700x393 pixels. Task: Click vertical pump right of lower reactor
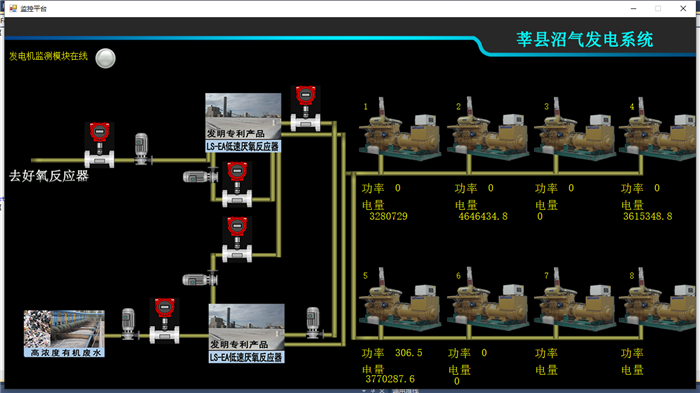314,323
